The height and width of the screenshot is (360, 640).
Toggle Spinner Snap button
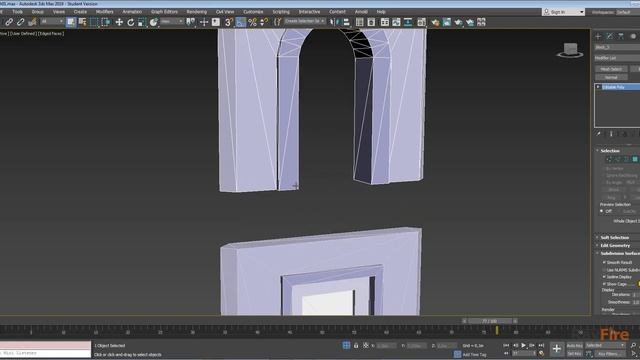pyautogui.click(x=264, y=22)
